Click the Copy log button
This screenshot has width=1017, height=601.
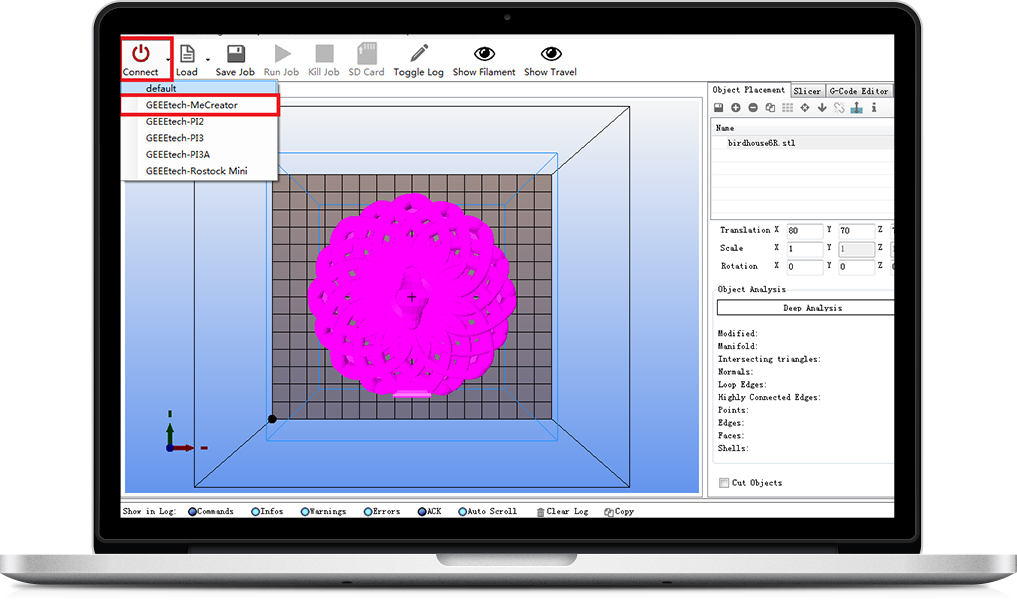pyautogui.click(x=619, y=512)
